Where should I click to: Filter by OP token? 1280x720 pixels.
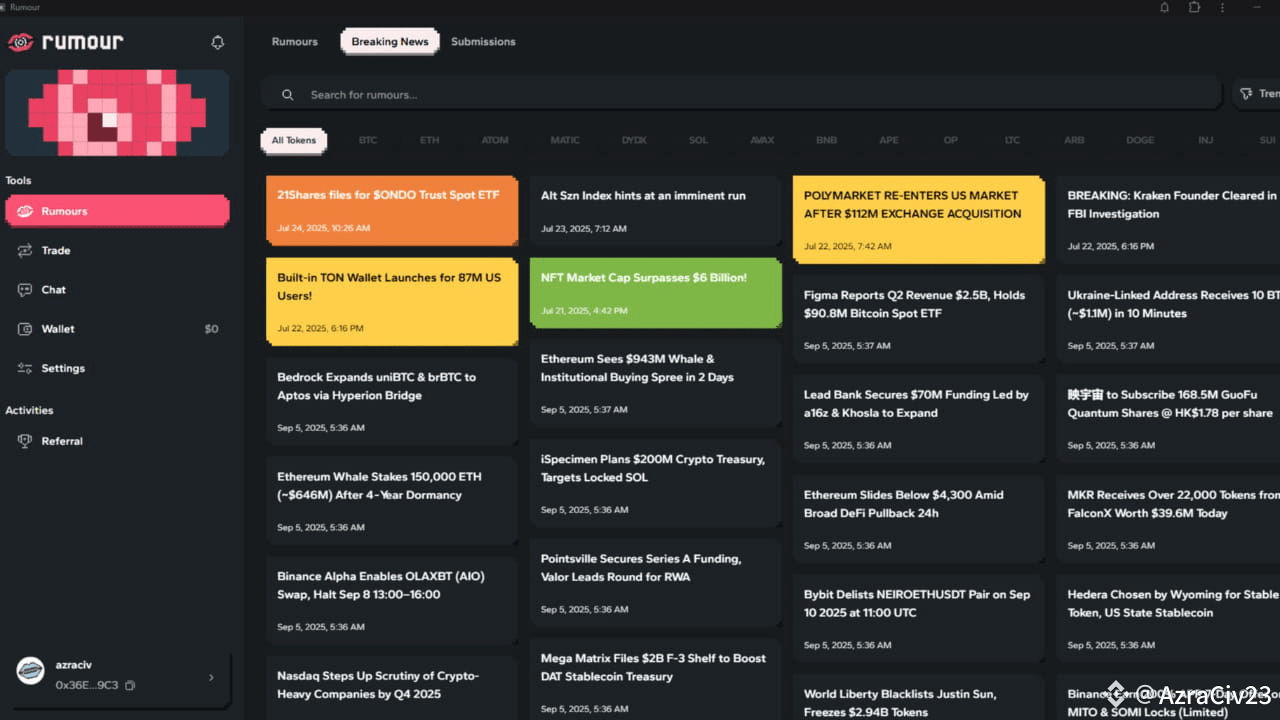(951, 140)
